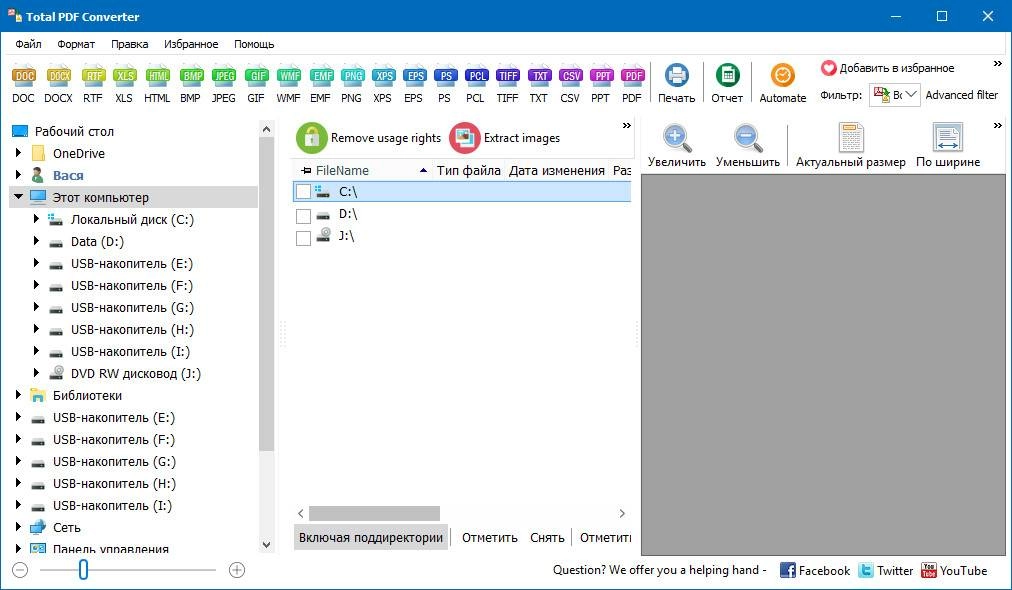
Task: Expand Data (D:) node
Action: [x=36, y=241]
